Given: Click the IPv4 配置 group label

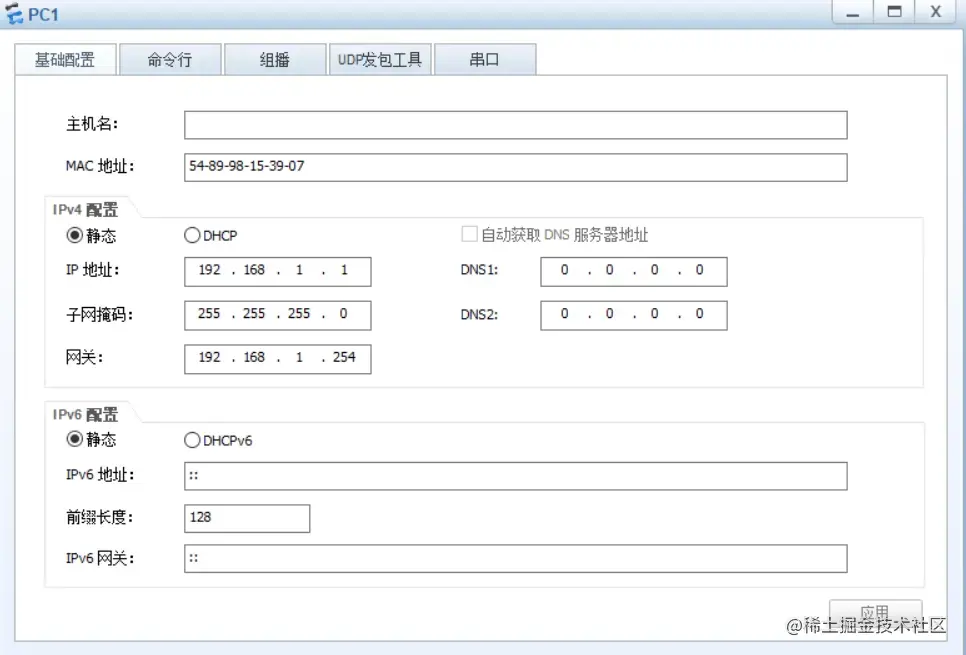Looking at the screenshot, I should click(85, 210).
